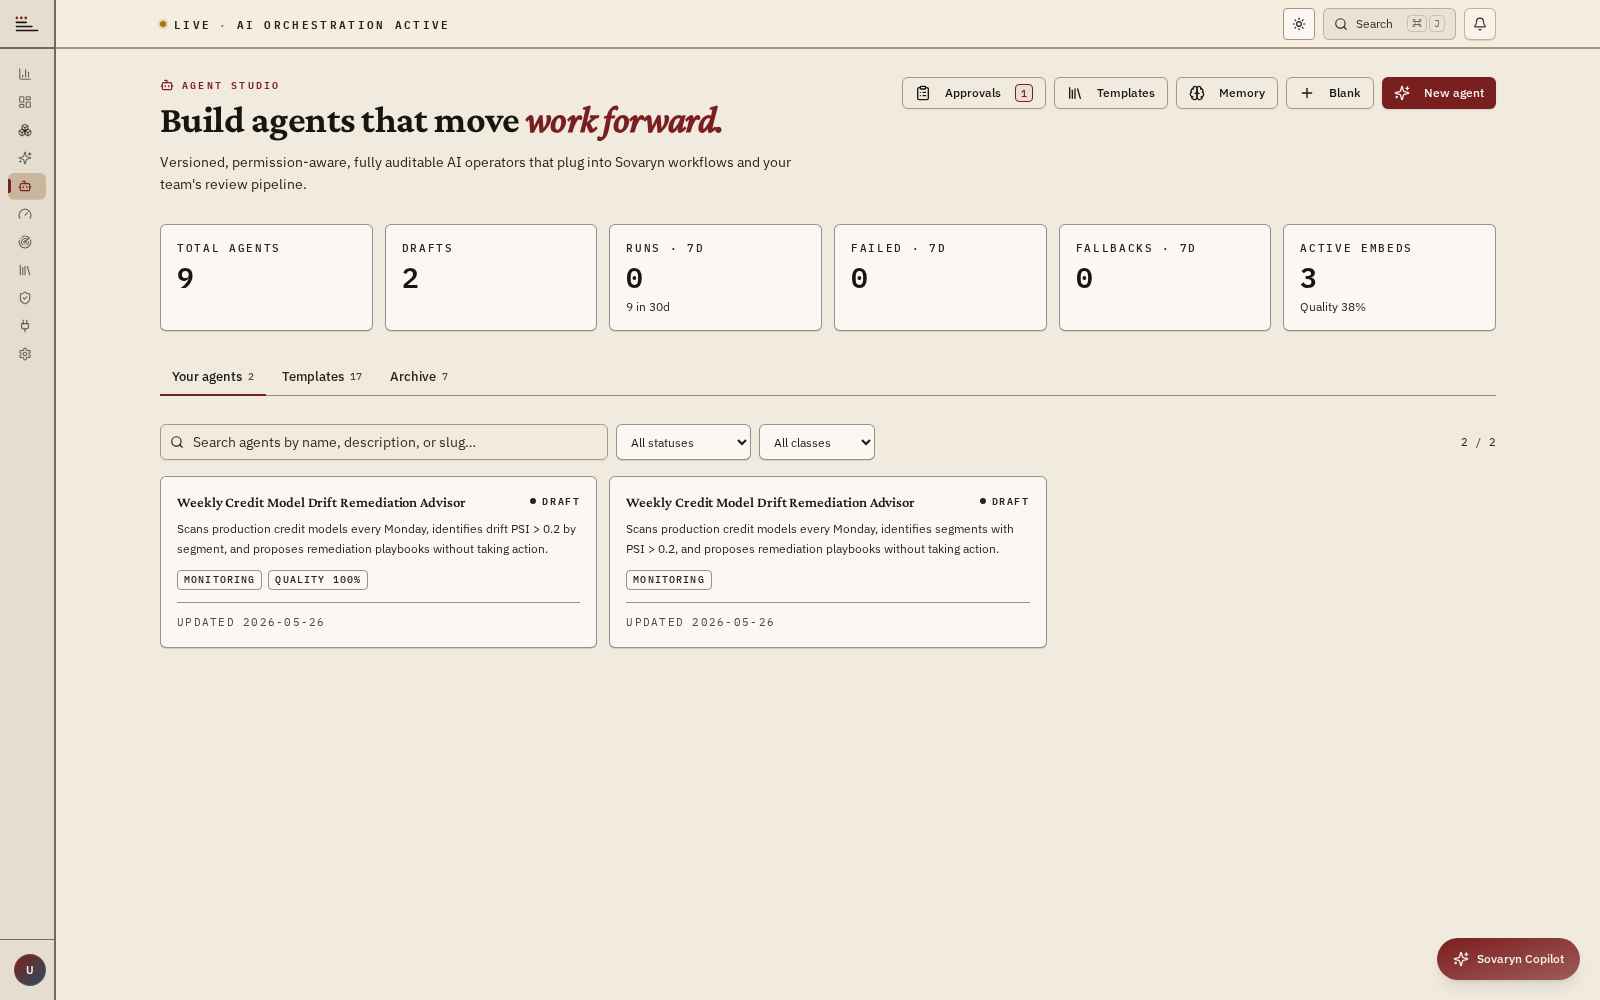Open the bar chart analytics sidebar icon
The width and height of the screenshot is (1600, 1000).
tap(25, 74)
